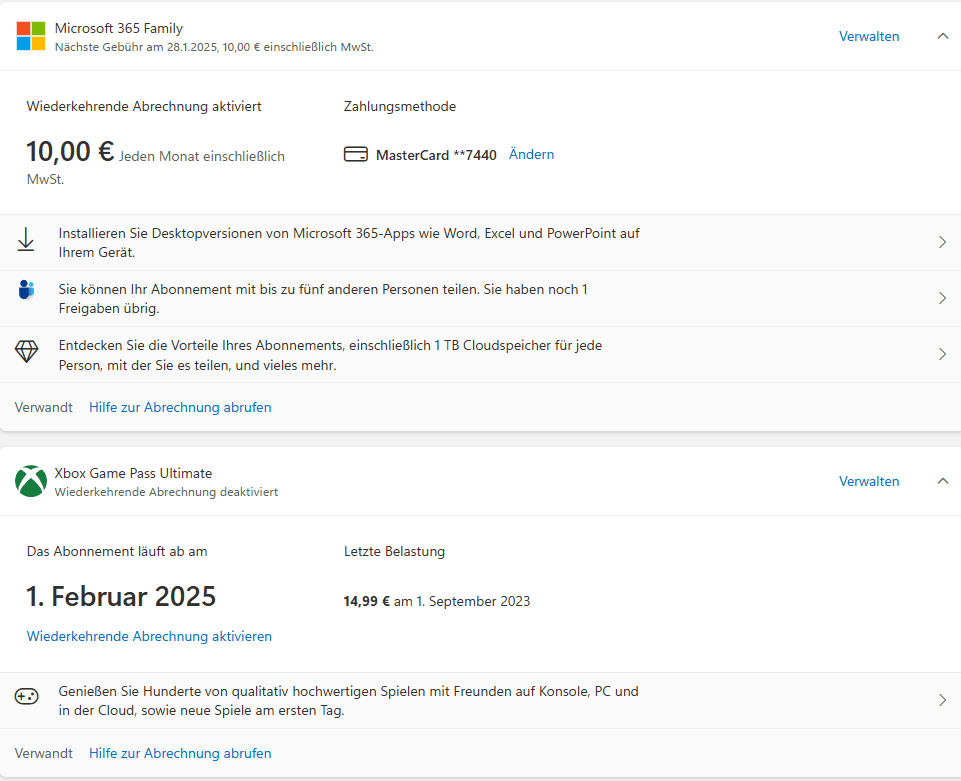This screenshot has height=781, width=961.
Task: Click the MasterCard credit card icon
Action: point(356,155)
